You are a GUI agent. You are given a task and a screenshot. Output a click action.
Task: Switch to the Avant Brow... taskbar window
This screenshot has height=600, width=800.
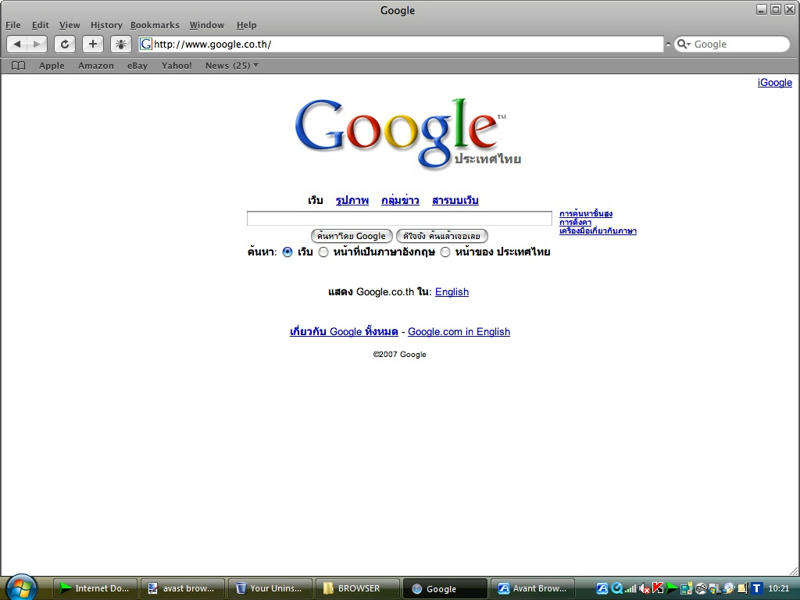[x=532, y=589]
